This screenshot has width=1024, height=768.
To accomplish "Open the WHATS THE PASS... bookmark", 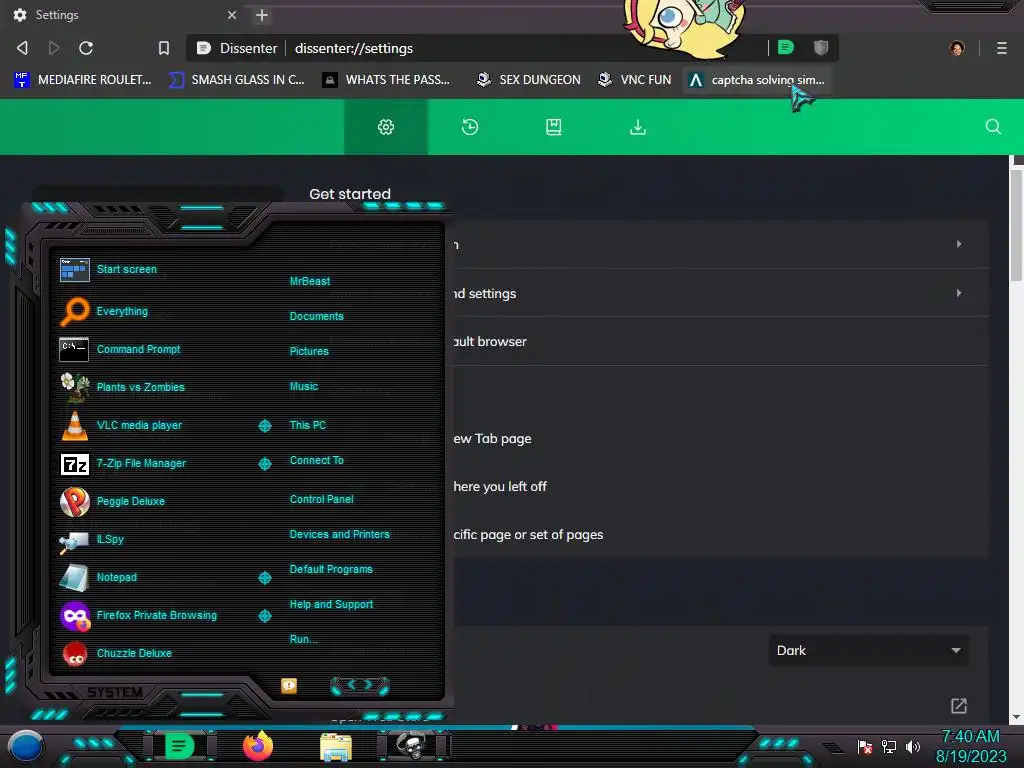I will (387, 80).
